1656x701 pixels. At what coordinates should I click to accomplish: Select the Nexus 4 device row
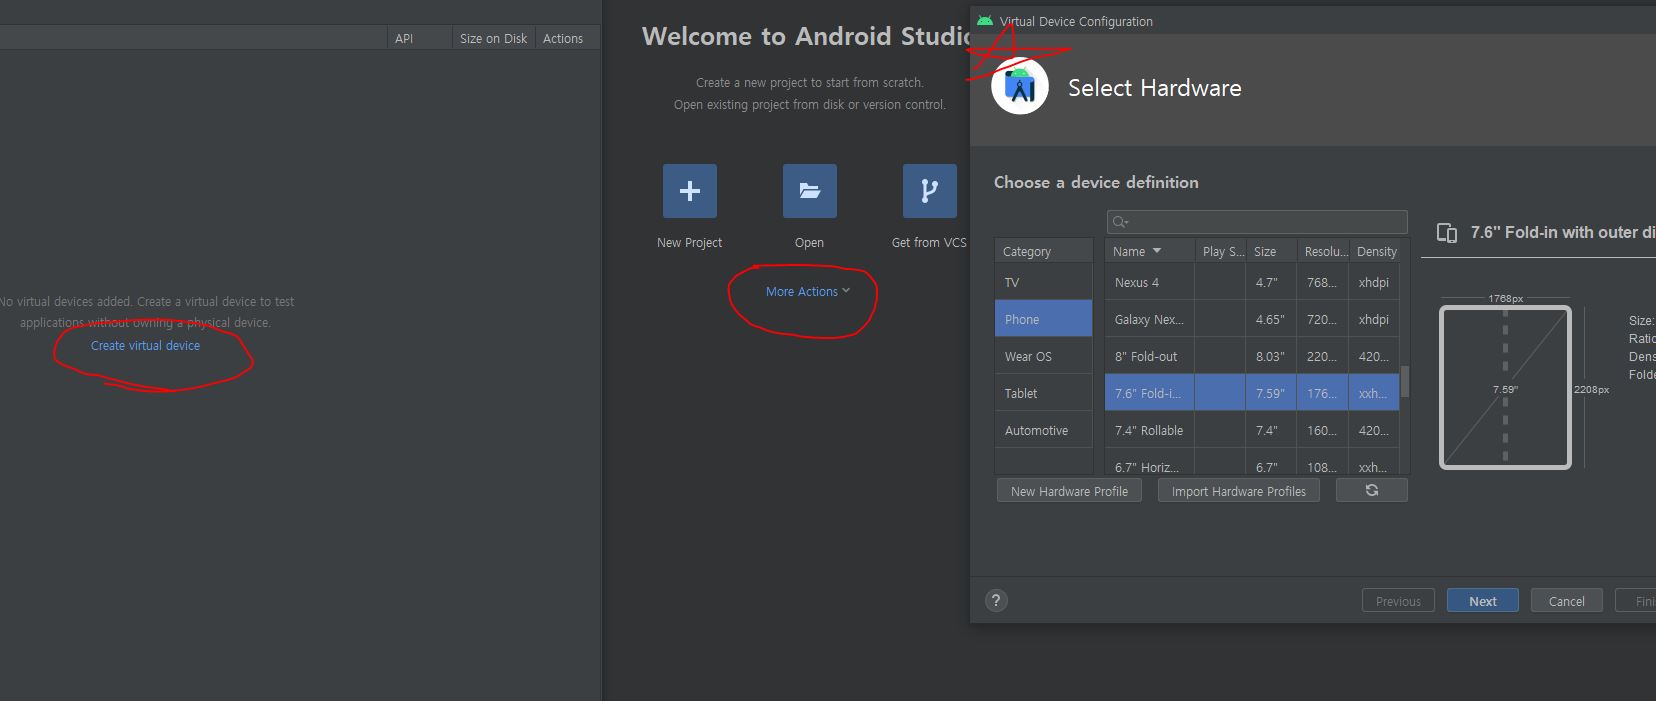point(1252,282)
